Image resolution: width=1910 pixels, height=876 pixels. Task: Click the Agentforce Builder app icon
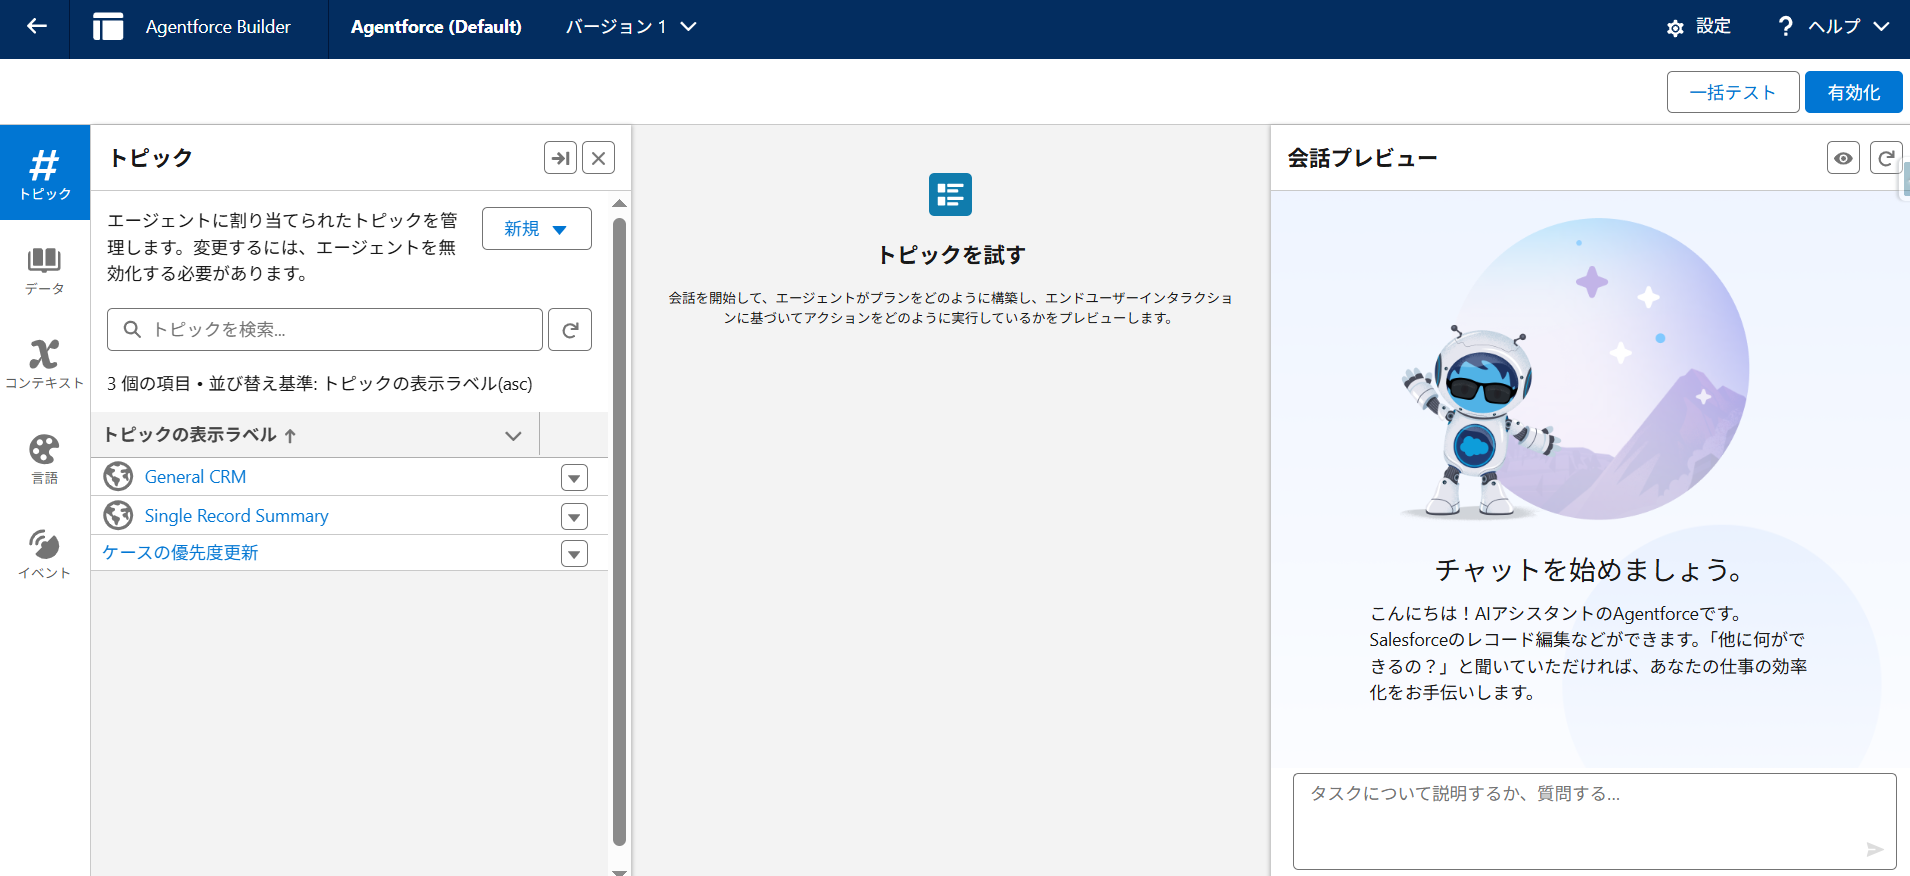108,27
